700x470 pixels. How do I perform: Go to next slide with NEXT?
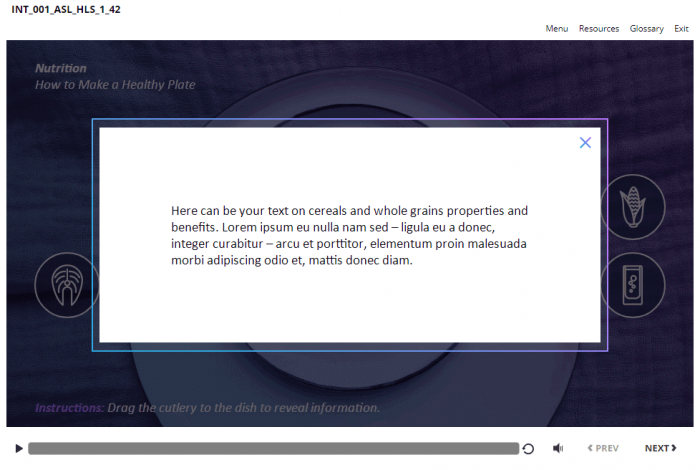pos(659,449)
